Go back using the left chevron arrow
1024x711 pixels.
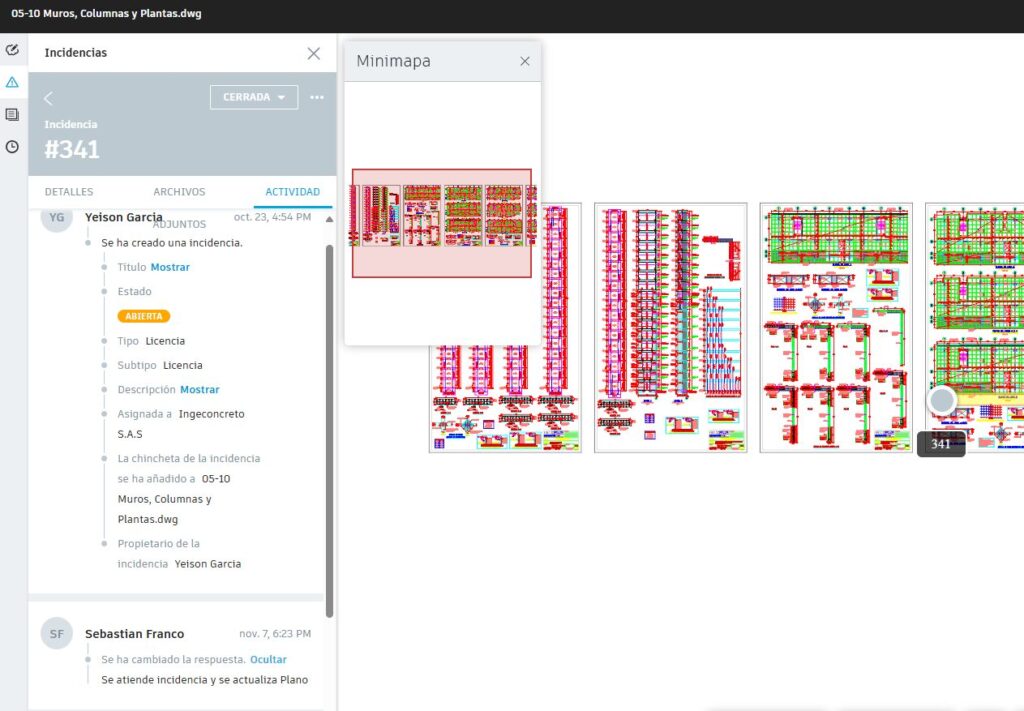pos(49,98)
